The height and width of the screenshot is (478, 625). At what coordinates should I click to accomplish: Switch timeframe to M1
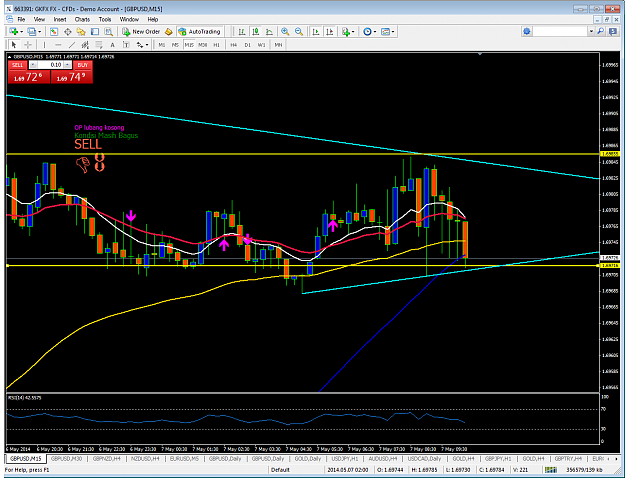(161, 45)
